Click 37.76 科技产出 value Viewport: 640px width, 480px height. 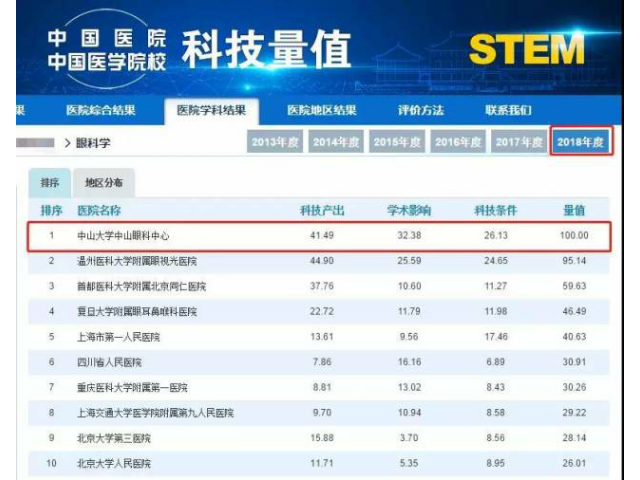[322, 286]
